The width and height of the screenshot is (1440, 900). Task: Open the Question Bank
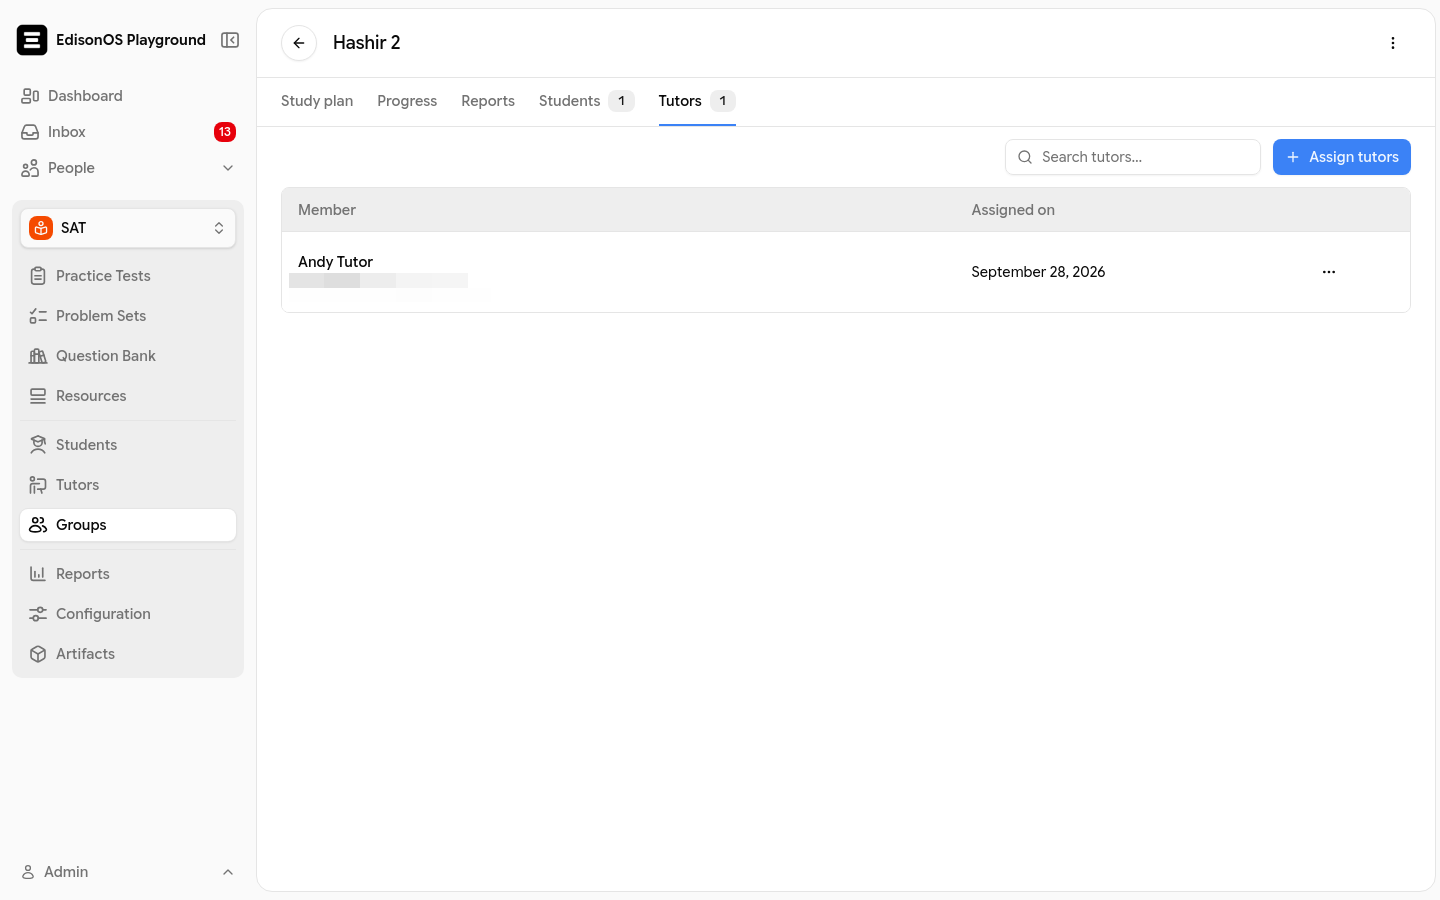coord(128,356)
